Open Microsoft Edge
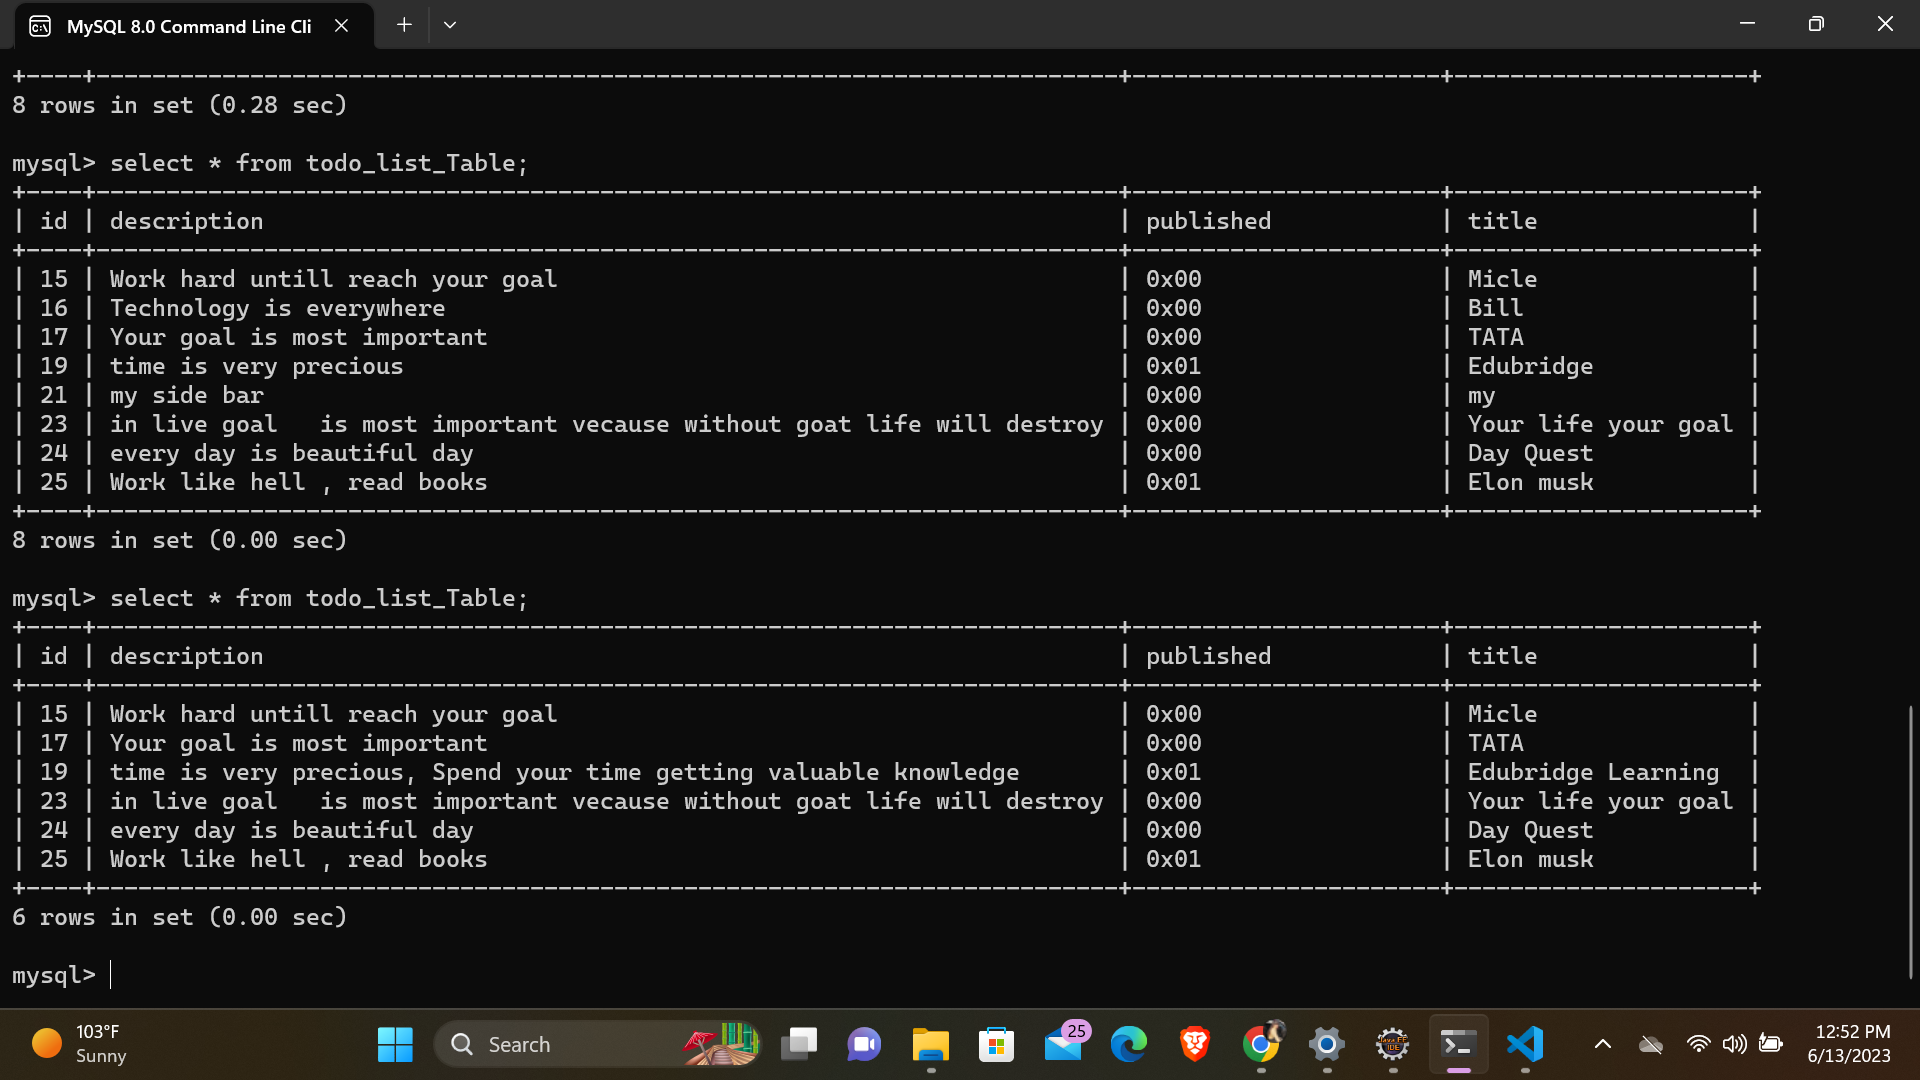 pos(1129,1044)
